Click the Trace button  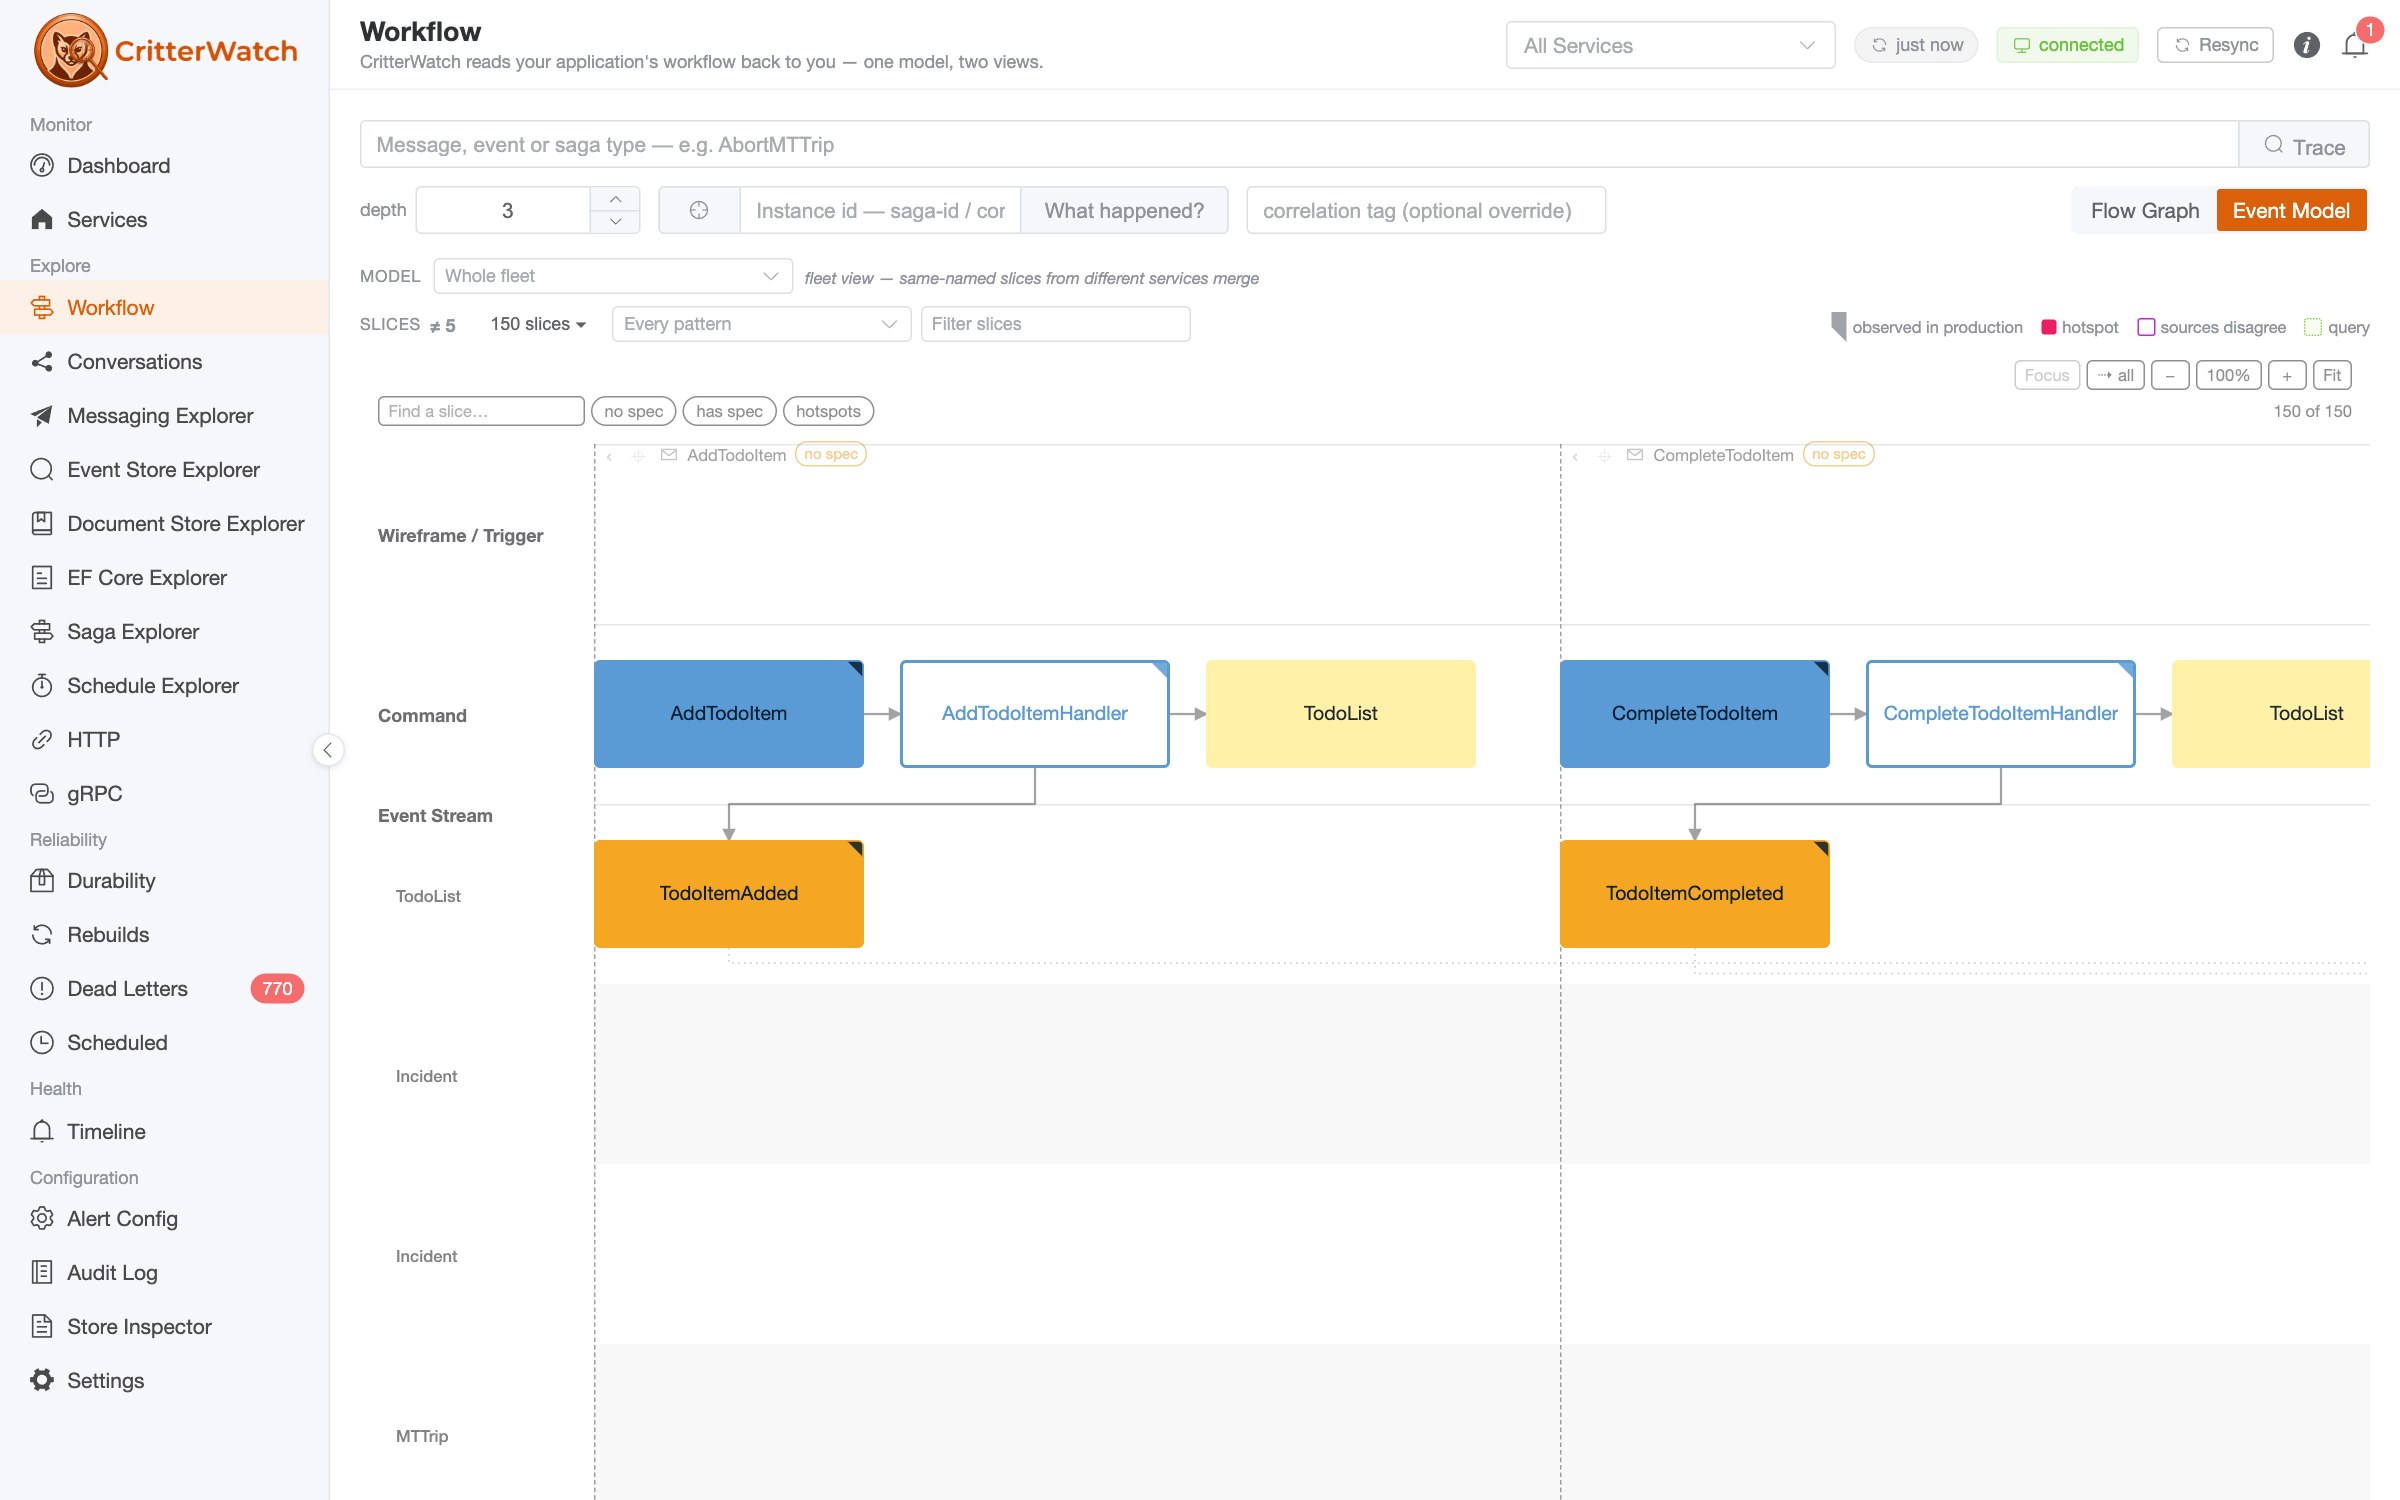coord(2304,146)
